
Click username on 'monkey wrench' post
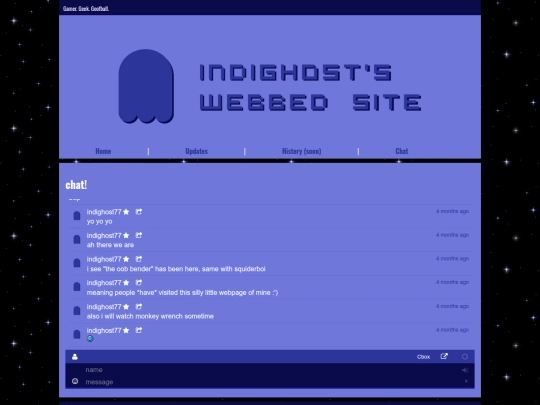(x=104, y=307)
